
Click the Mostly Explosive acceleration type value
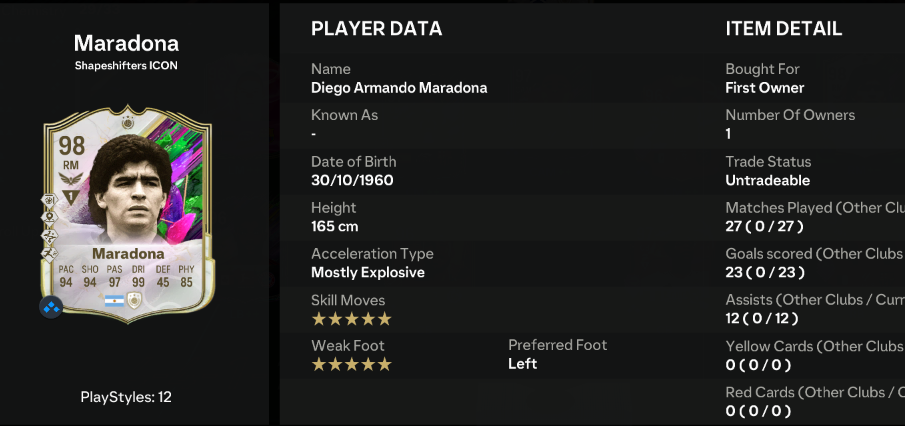[x=368, y=272]
